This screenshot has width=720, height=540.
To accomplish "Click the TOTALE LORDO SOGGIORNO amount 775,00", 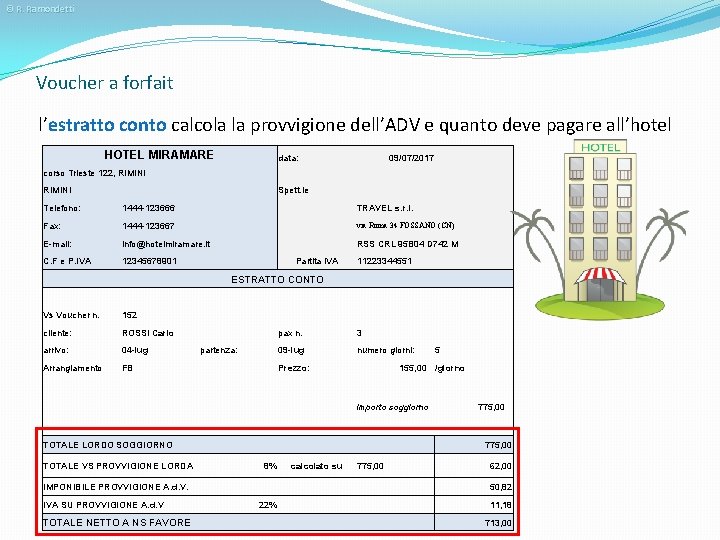I will tap(498, 445).
